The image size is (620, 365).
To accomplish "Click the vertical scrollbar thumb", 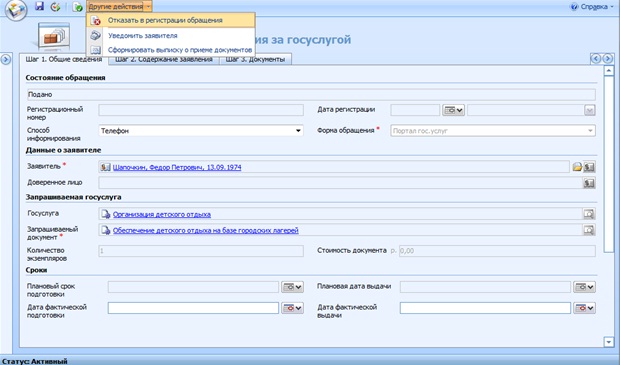I will [x=609, y=164].
